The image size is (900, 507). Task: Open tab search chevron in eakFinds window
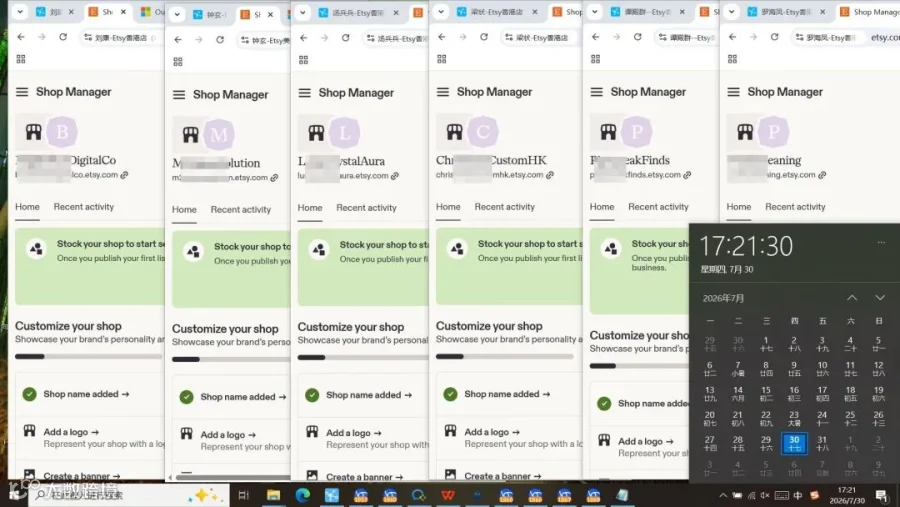(595, 11)
